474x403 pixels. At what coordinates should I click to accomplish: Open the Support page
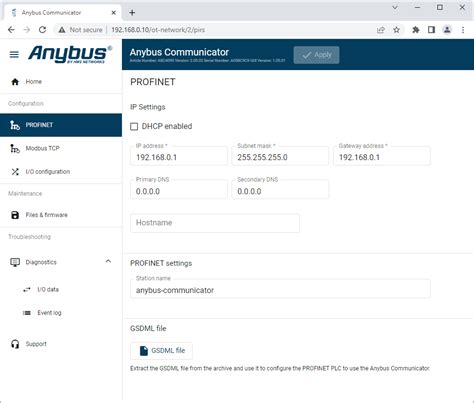(61, 344)
